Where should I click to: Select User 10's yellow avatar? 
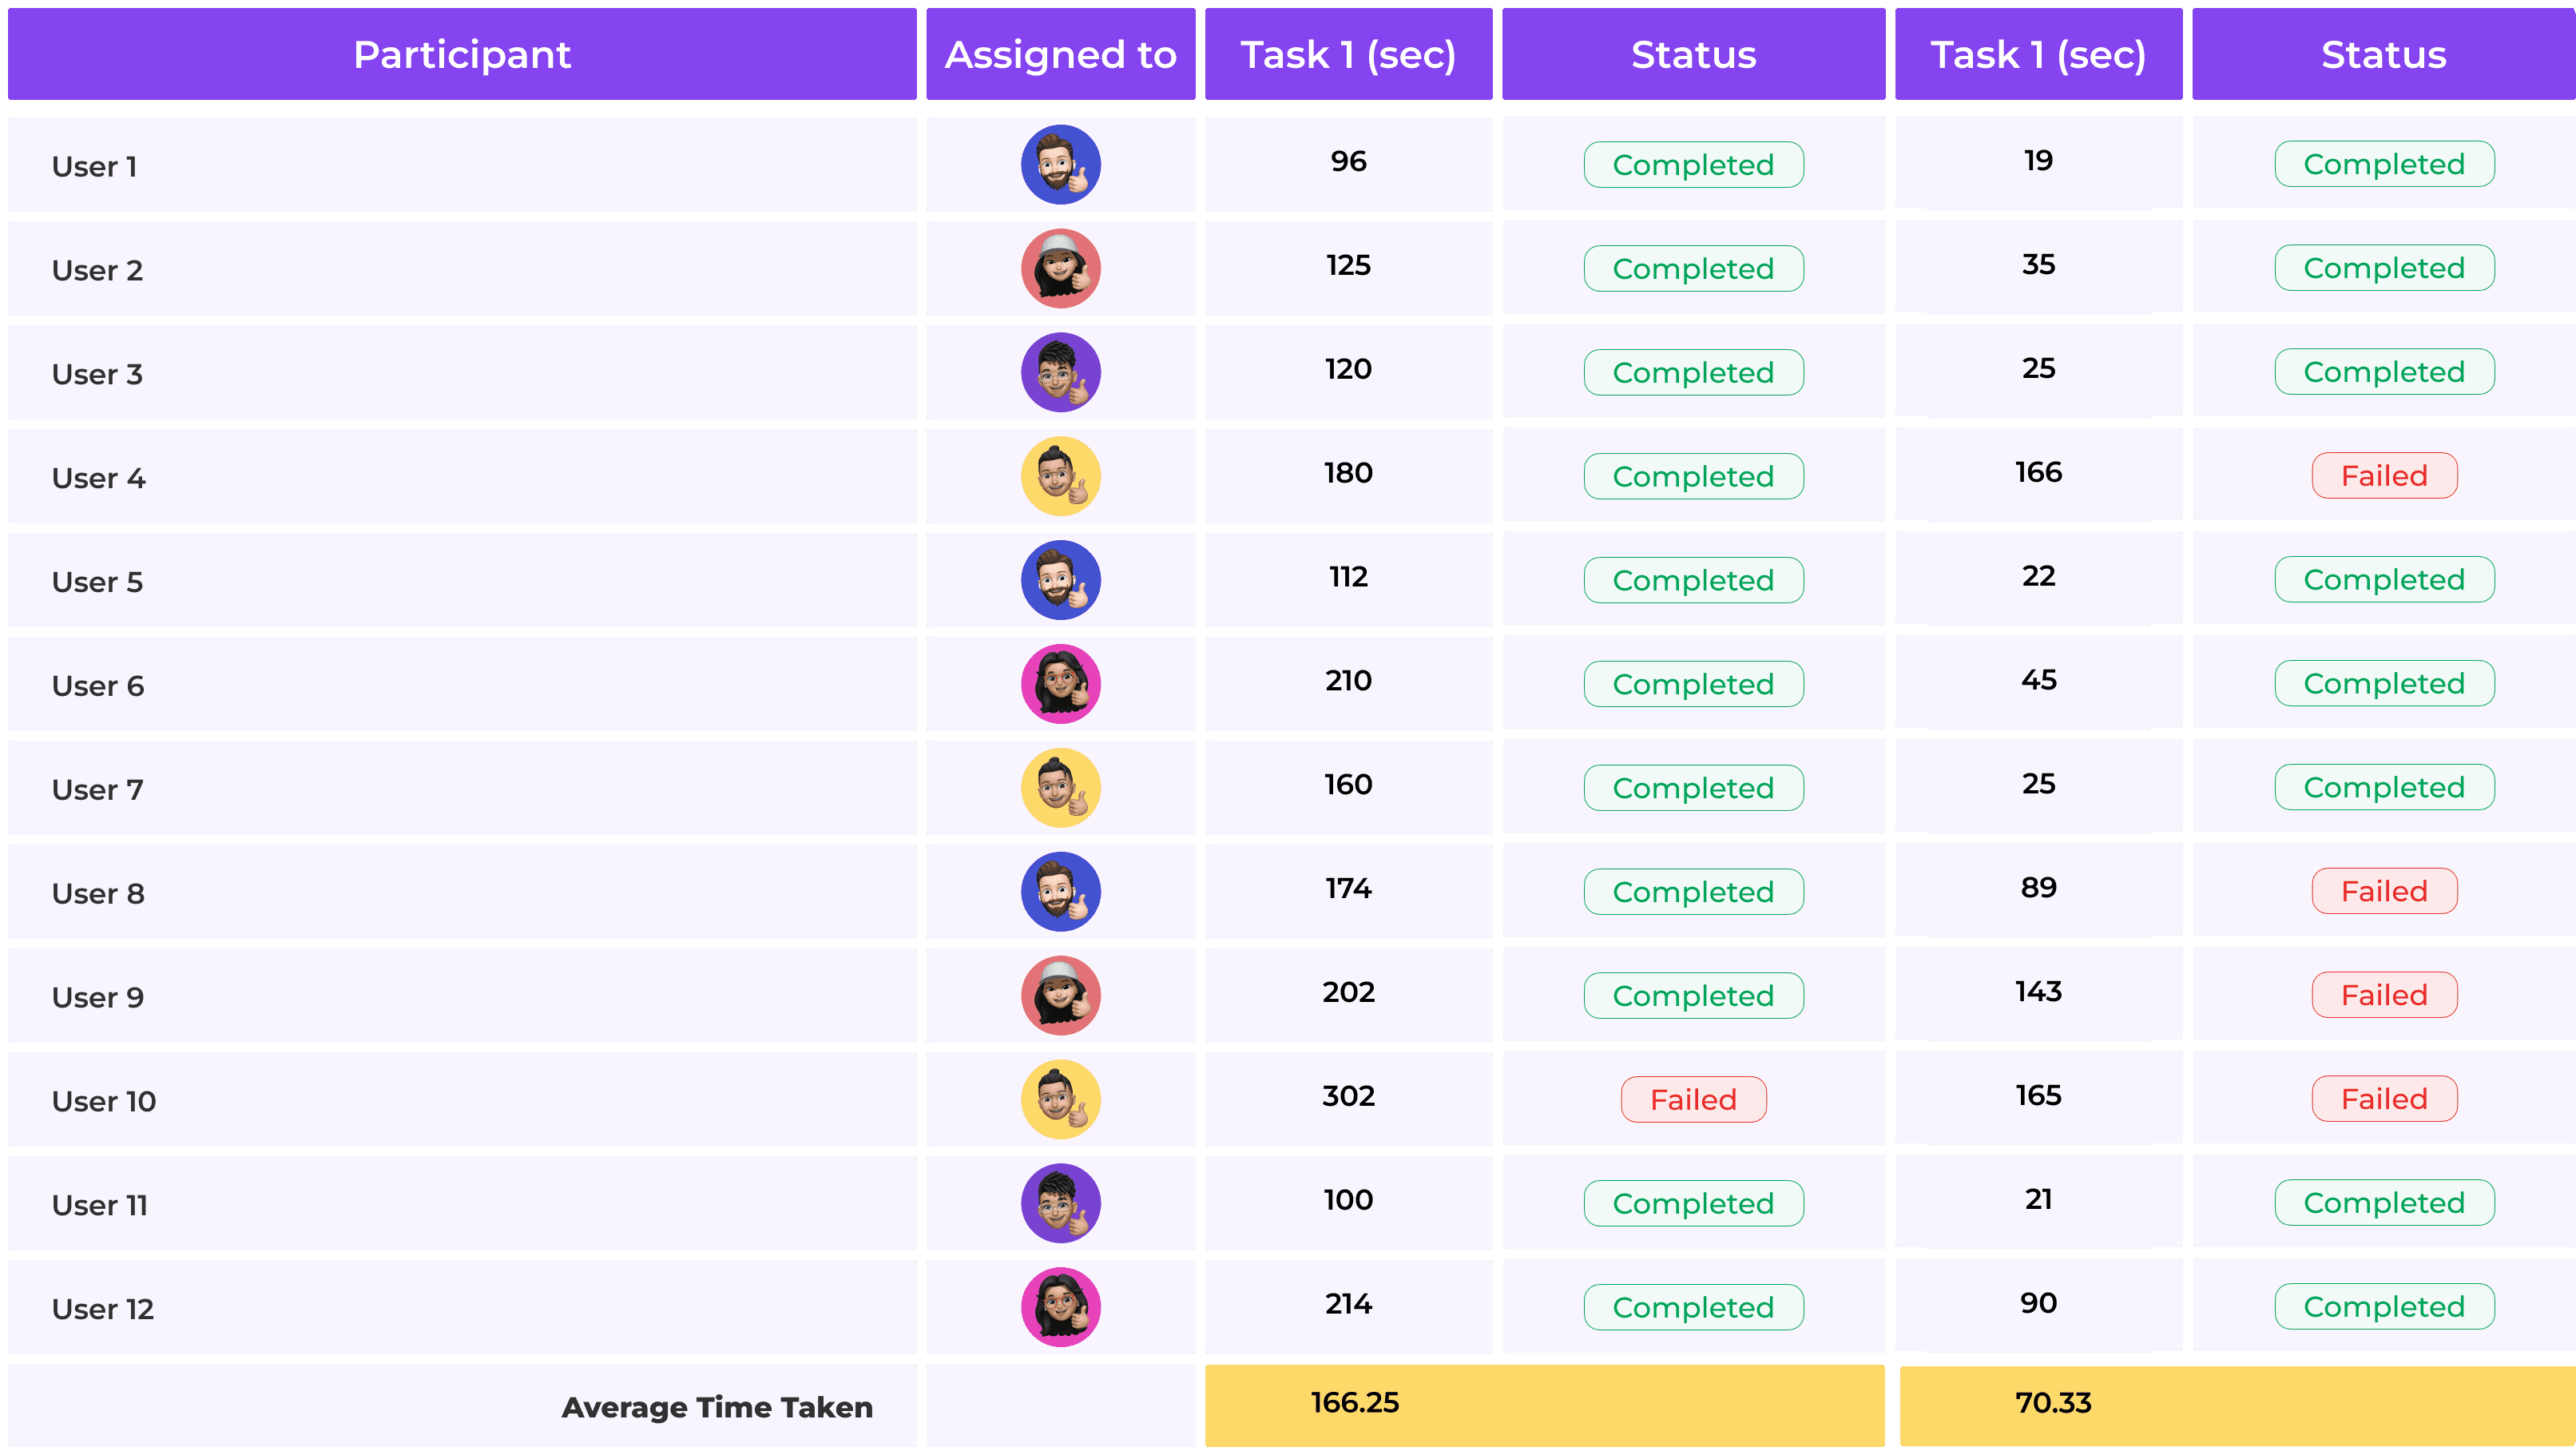click(1060, 1100)
